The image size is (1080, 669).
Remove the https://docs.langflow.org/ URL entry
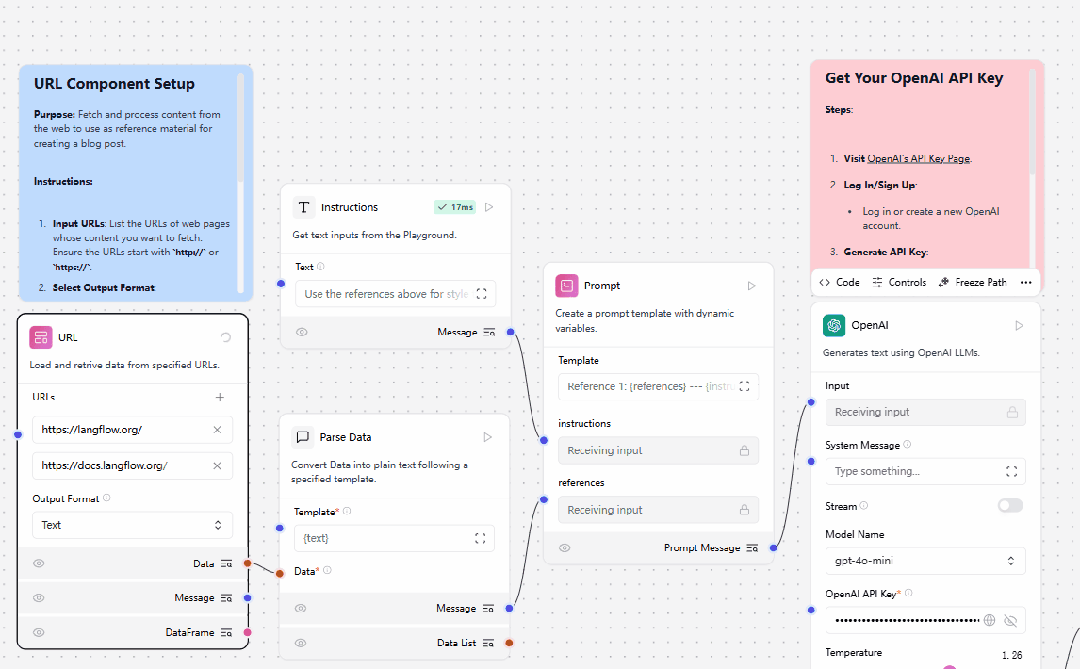217,466
